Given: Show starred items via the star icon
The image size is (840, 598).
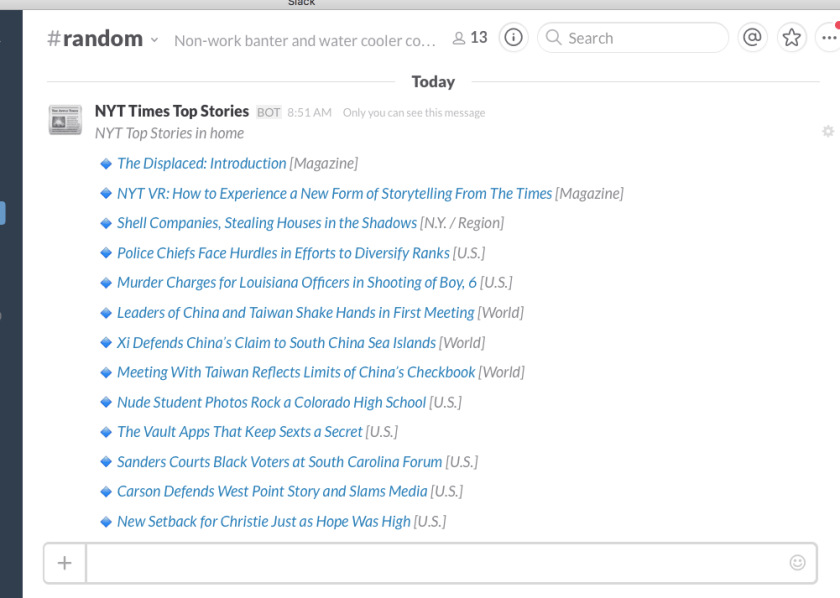Looking at the screenshot, I should click(x=791, y=37).
